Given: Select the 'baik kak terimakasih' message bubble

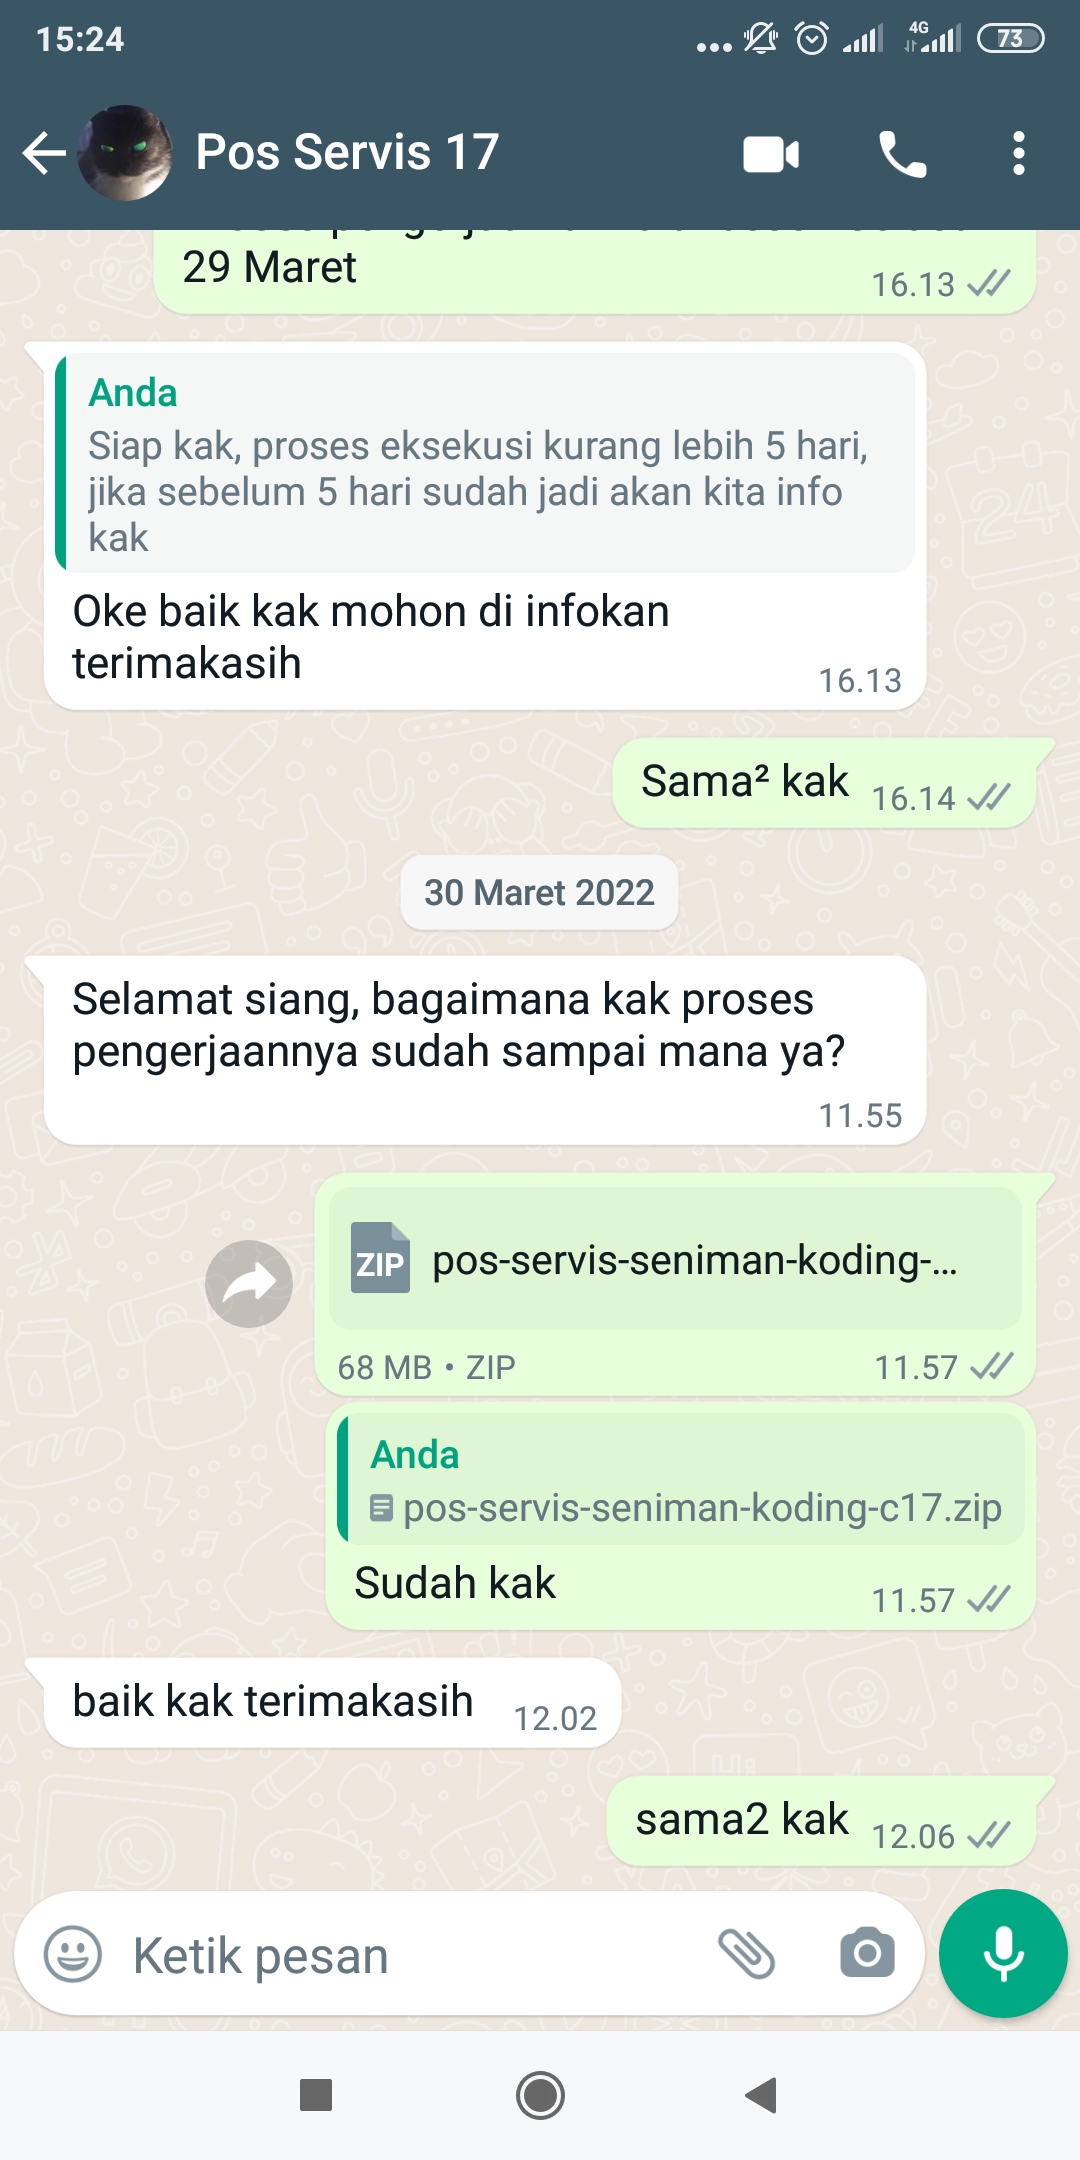Looking at the screenshot, I should pos(332,1703).
